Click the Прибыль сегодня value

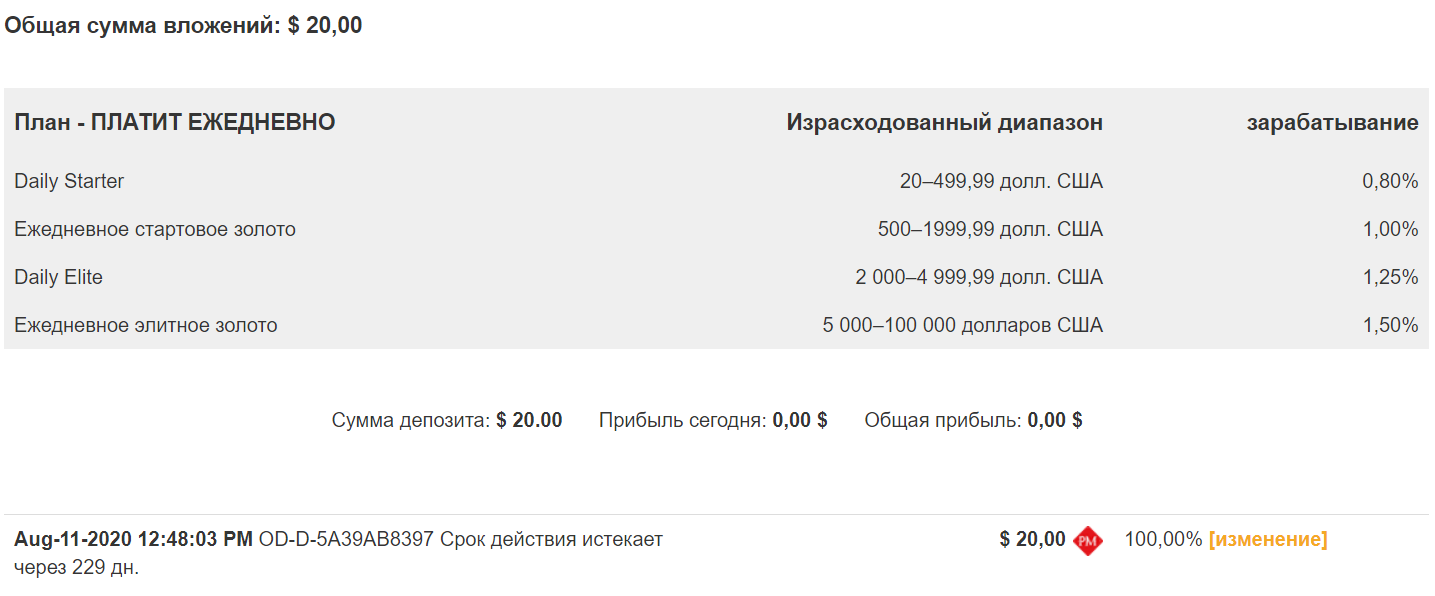click(799, 420)
